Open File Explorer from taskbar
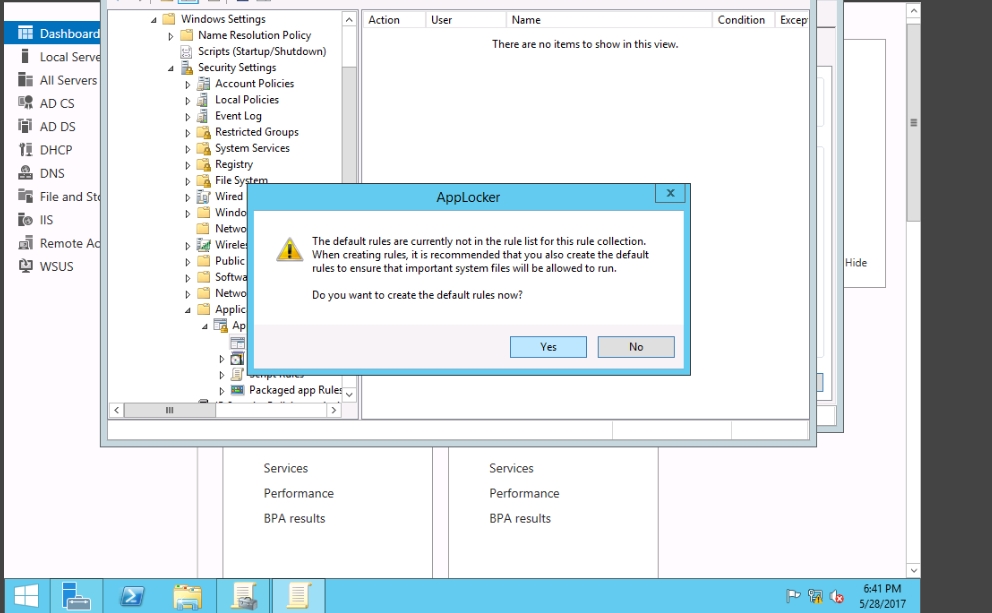The width and height of the screenshot is (992, 613). click(187, 596)
